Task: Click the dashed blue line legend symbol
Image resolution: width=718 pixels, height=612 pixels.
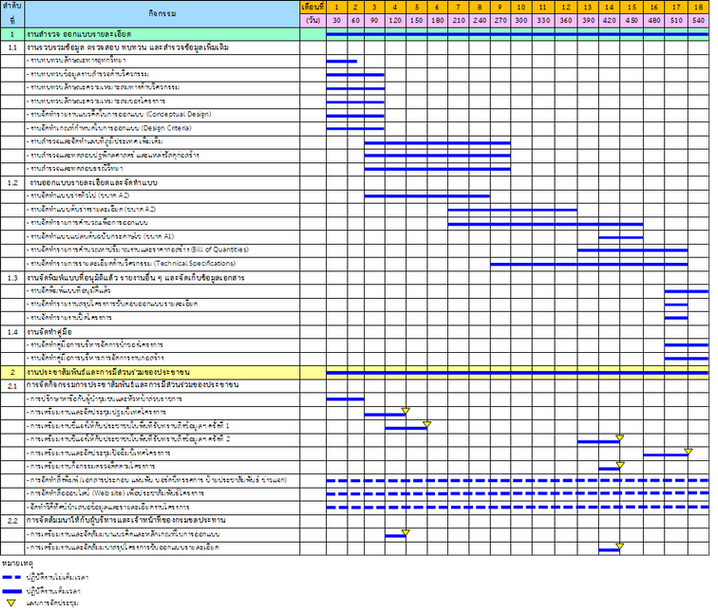Action: 11,577
